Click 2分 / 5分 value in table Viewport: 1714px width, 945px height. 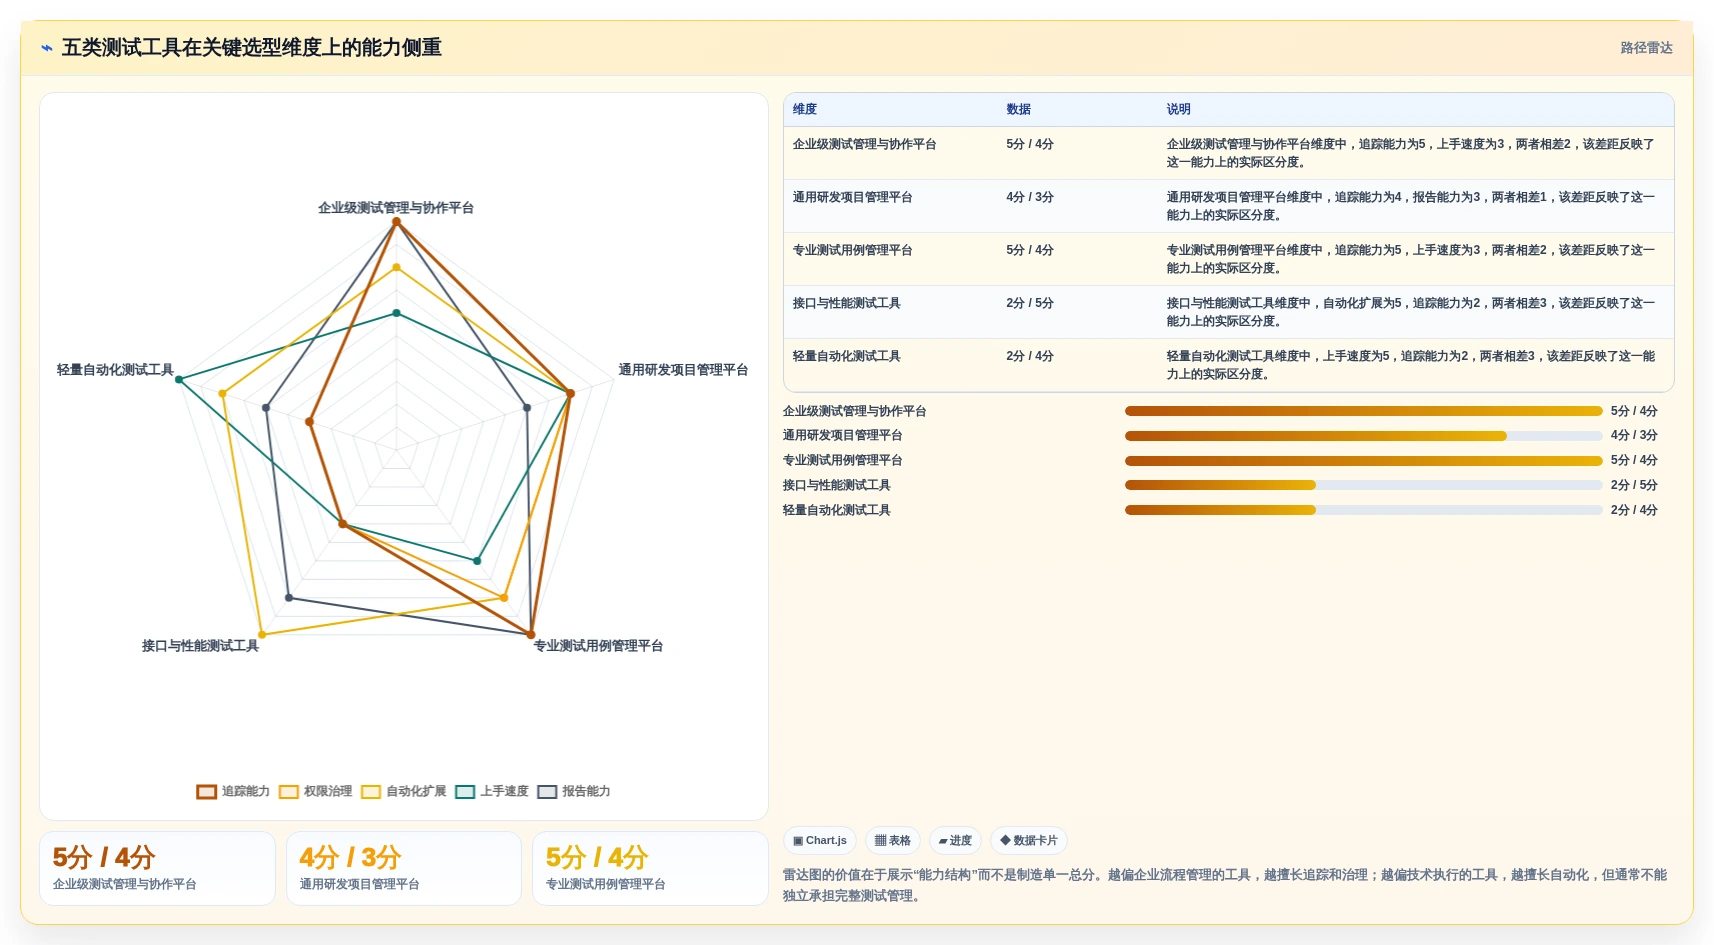[1030, 304]
